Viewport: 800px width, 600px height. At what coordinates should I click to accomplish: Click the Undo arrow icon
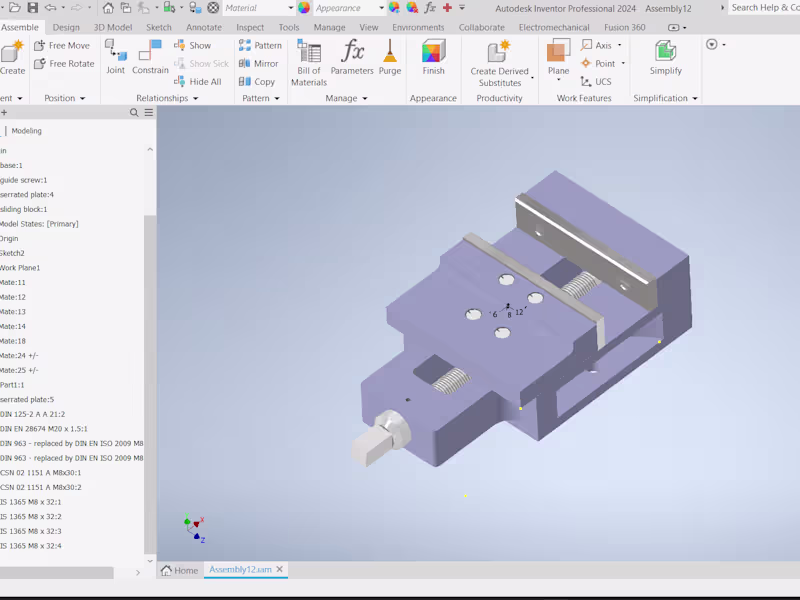tap(51, 8)
